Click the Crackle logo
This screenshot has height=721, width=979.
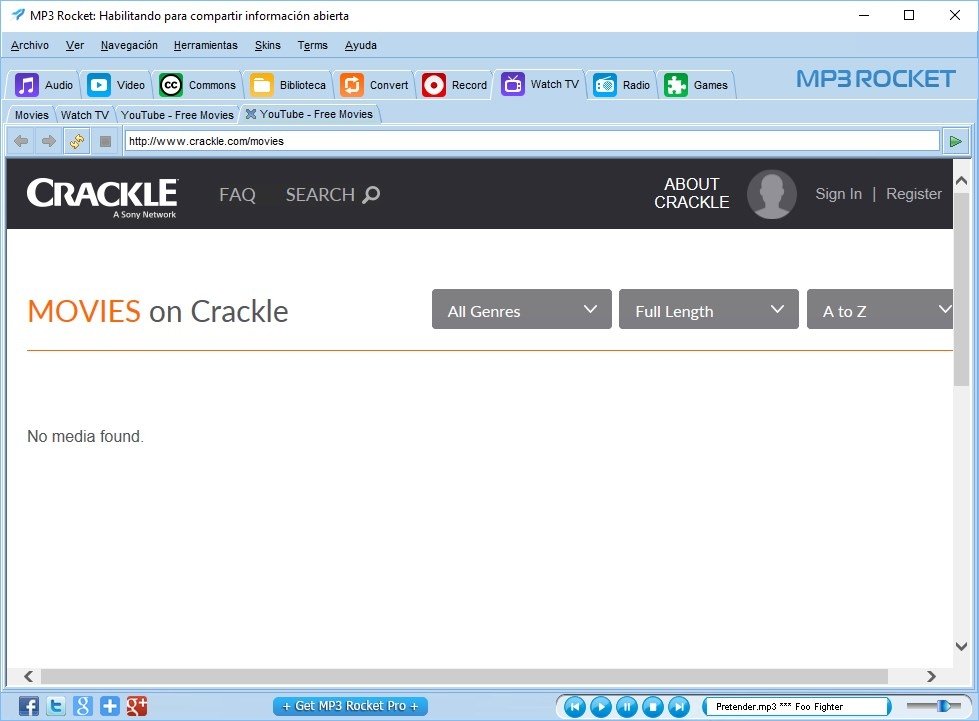tap(102, 197)
